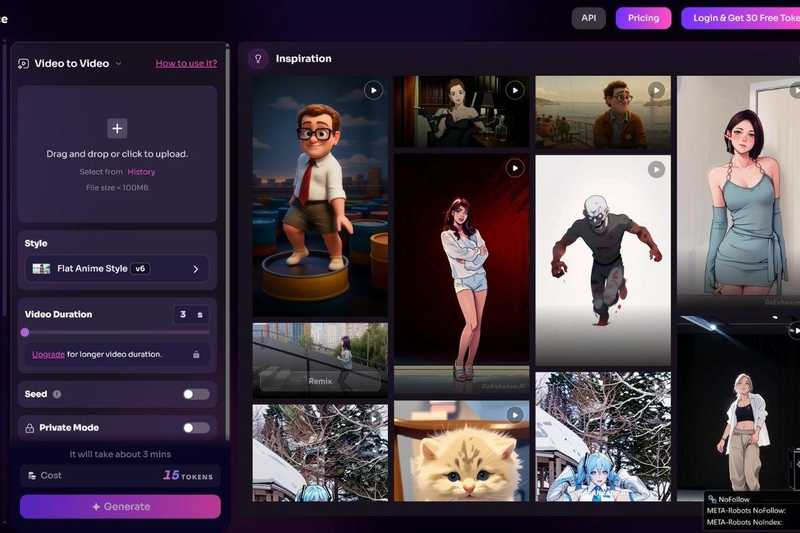The image size is (800, 533).
Task: Expand the Flat Anime Style selector
Action: tap(117, 269)
